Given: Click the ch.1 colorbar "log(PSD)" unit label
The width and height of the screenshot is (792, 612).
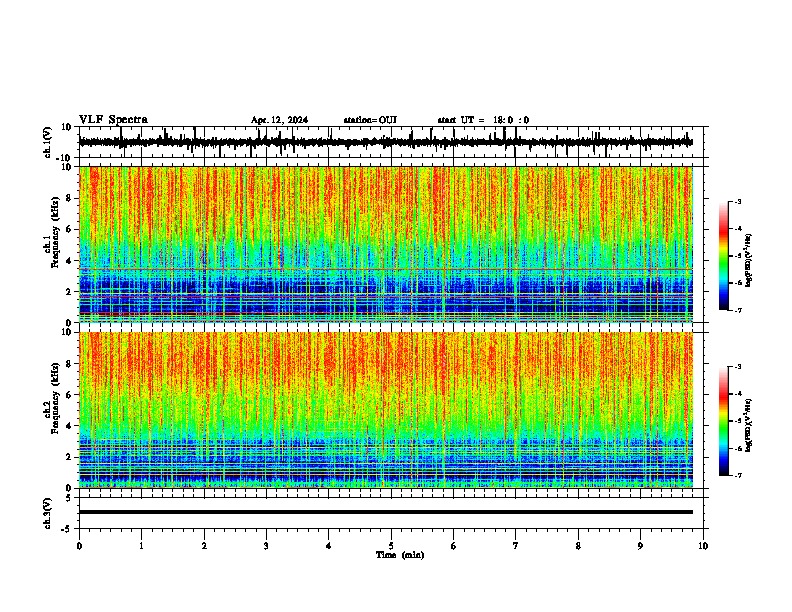Looking at the screenshot, I should pyautogui.click(x=748, y=261).
